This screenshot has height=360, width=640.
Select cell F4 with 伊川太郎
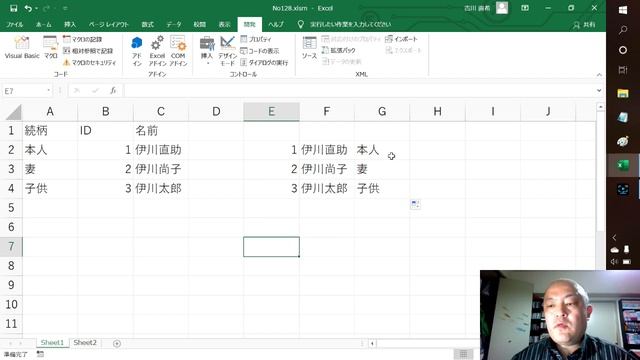click(x=327, y=189)
